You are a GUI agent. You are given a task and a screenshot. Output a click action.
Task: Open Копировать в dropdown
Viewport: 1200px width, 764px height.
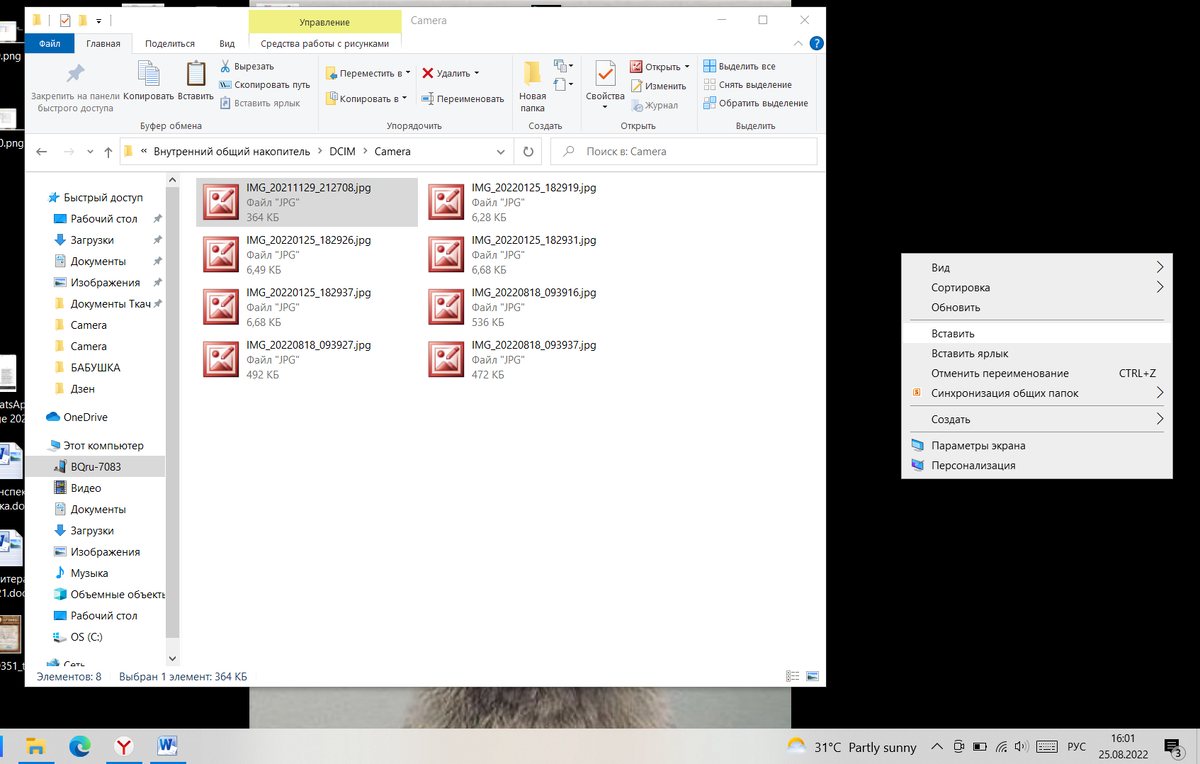point(366,99)
